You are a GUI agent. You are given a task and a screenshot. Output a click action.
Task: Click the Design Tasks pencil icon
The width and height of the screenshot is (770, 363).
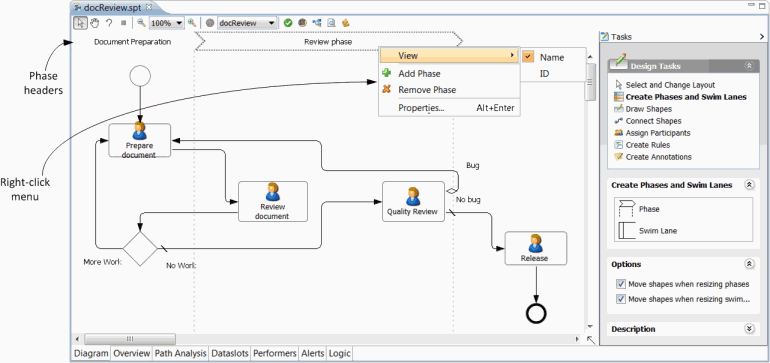pyautogui.click(x=619, y=62)
